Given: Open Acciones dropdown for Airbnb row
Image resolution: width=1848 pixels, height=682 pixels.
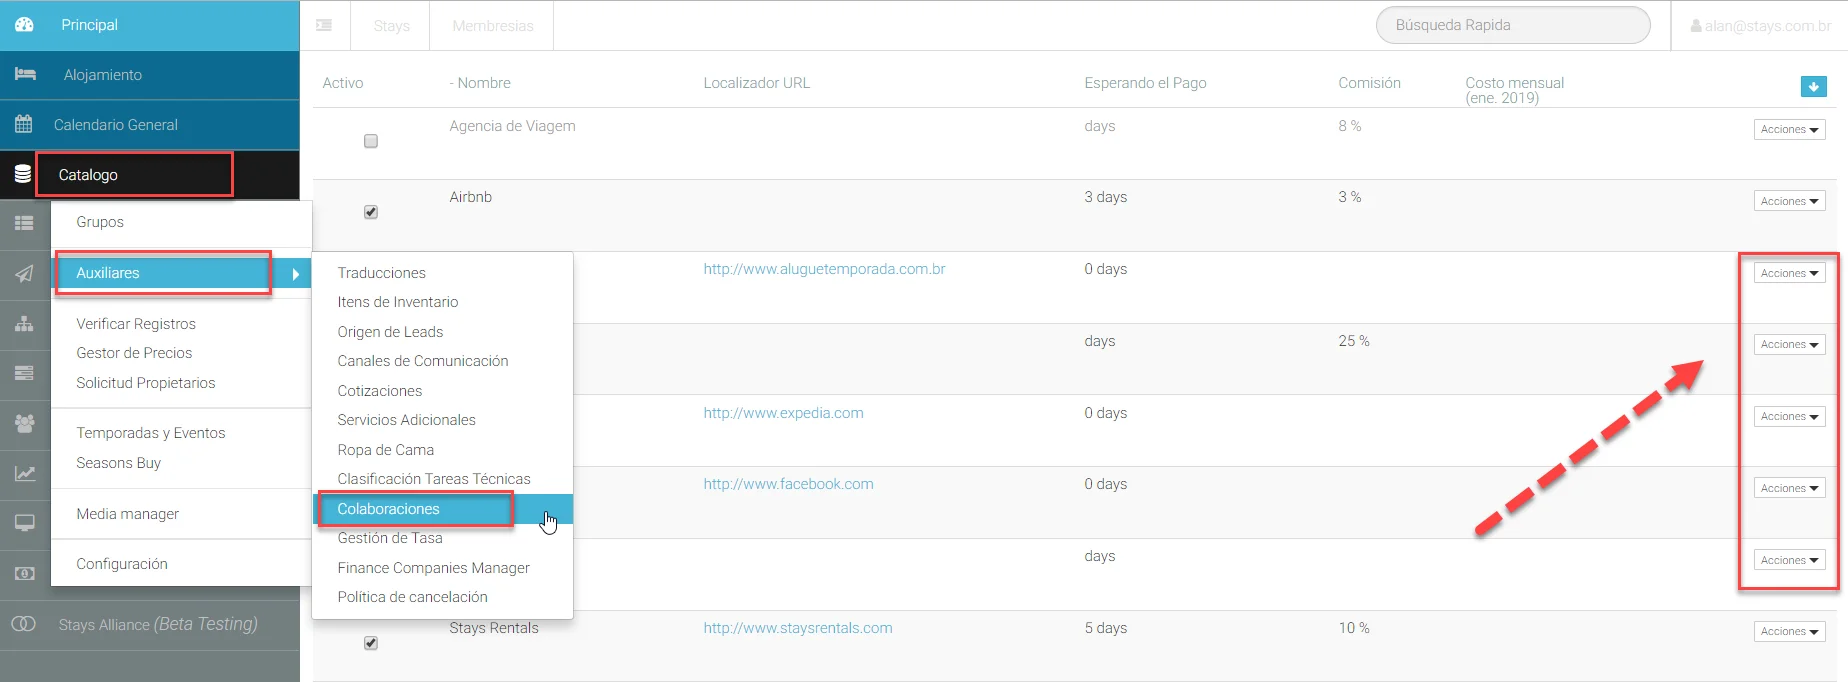Looking at the screenshot, I should click(x=1789, y=201).
